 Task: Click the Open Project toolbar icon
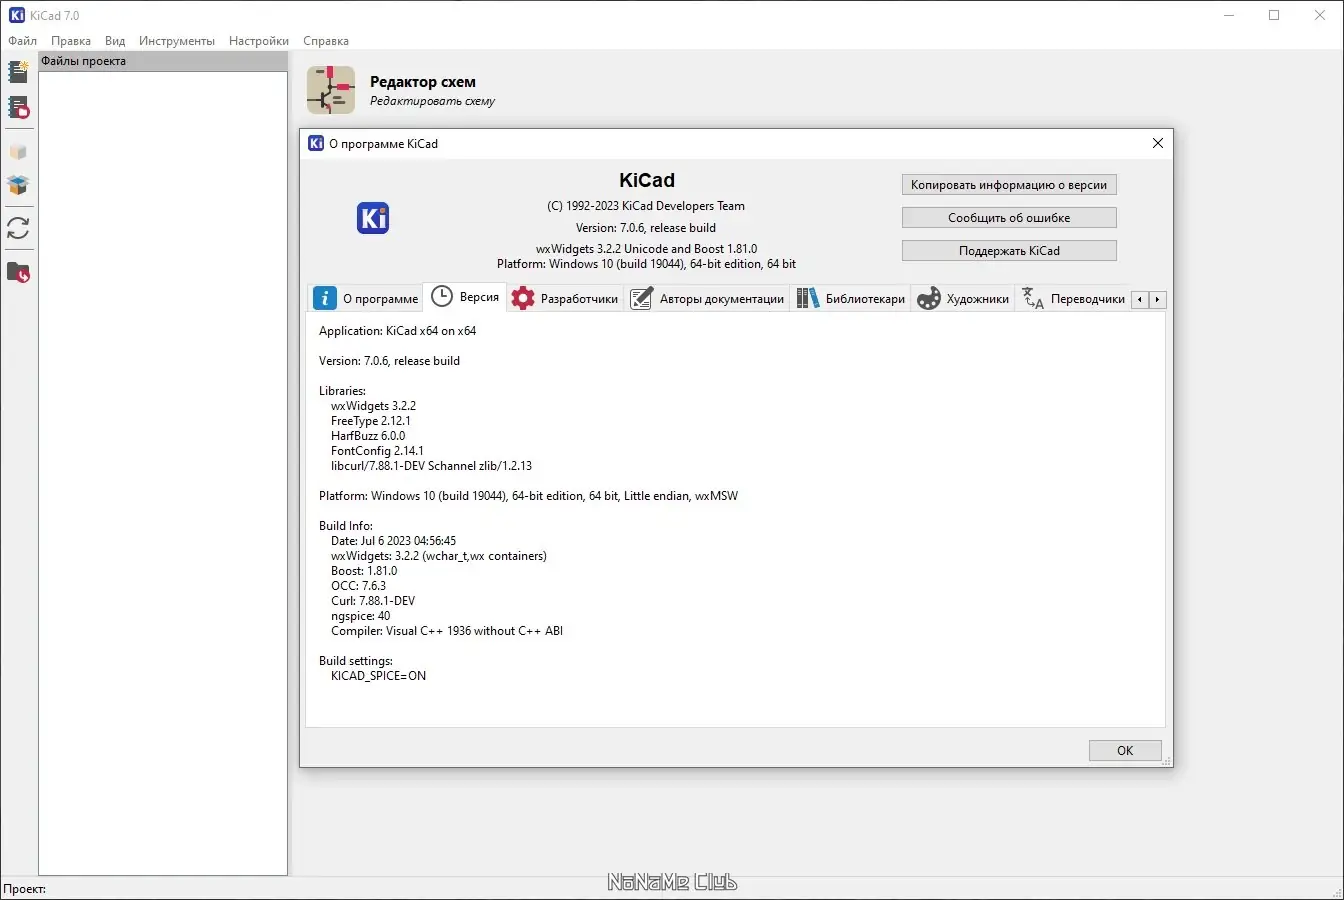(18, 107)
